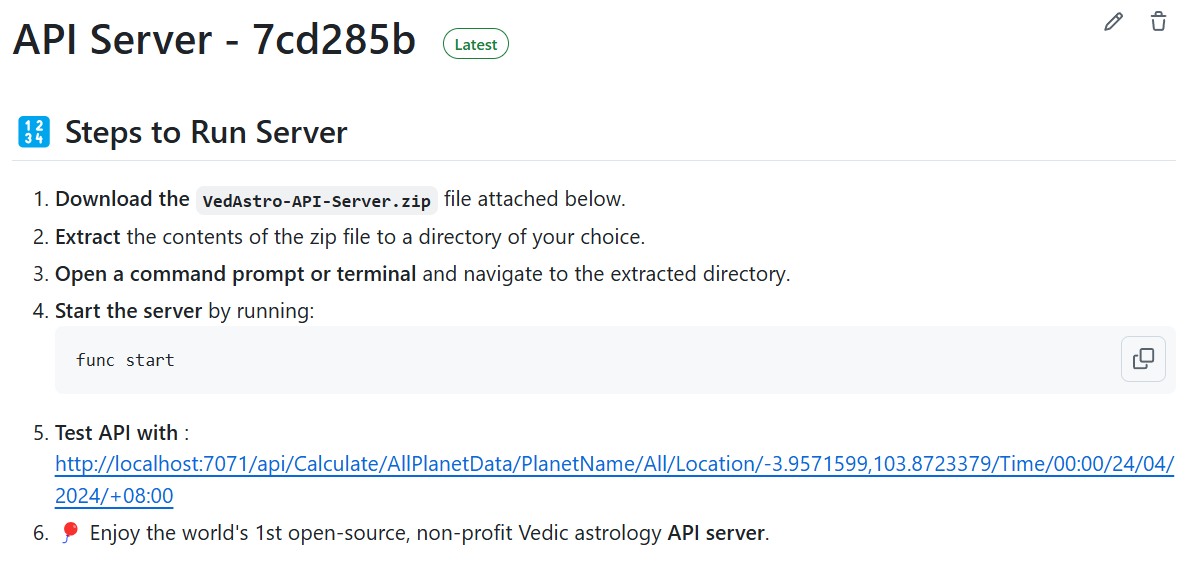Click the numbers emoji beside Steps heading
Screen dimensions: 1189x563
tap(33, 132)
